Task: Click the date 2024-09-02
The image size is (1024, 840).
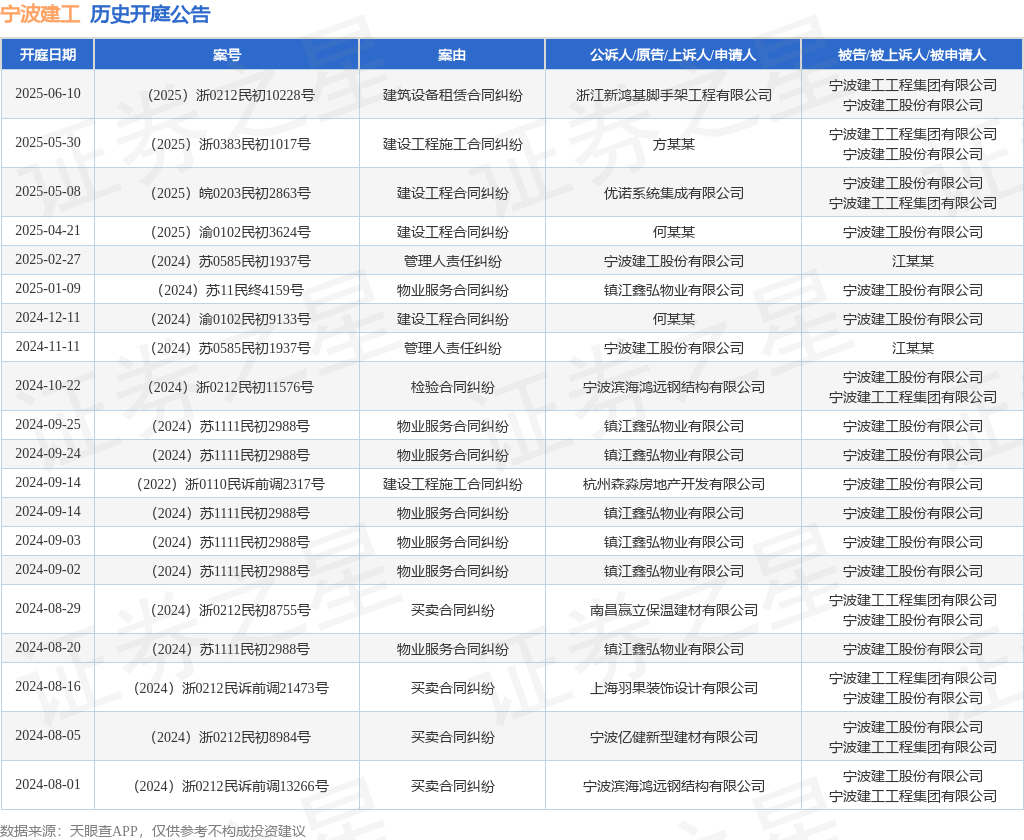Action: tap(48, 569)
